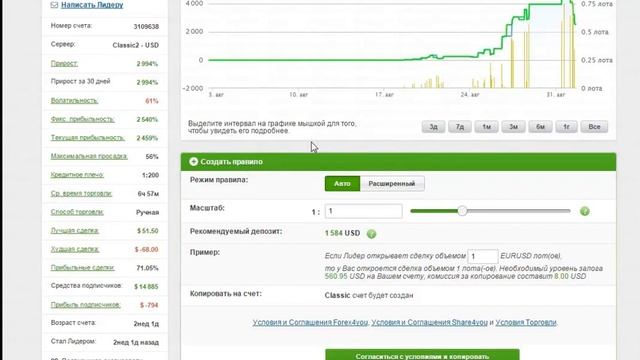Focus the Масштаб ratio input field
Image resolution: width=640 pixels, height=360 pixels.
(363, 211)
